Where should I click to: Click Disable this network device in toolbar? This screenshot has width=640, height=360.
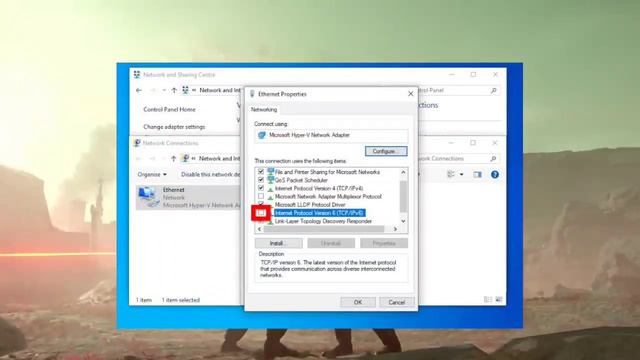click(211, 174)
